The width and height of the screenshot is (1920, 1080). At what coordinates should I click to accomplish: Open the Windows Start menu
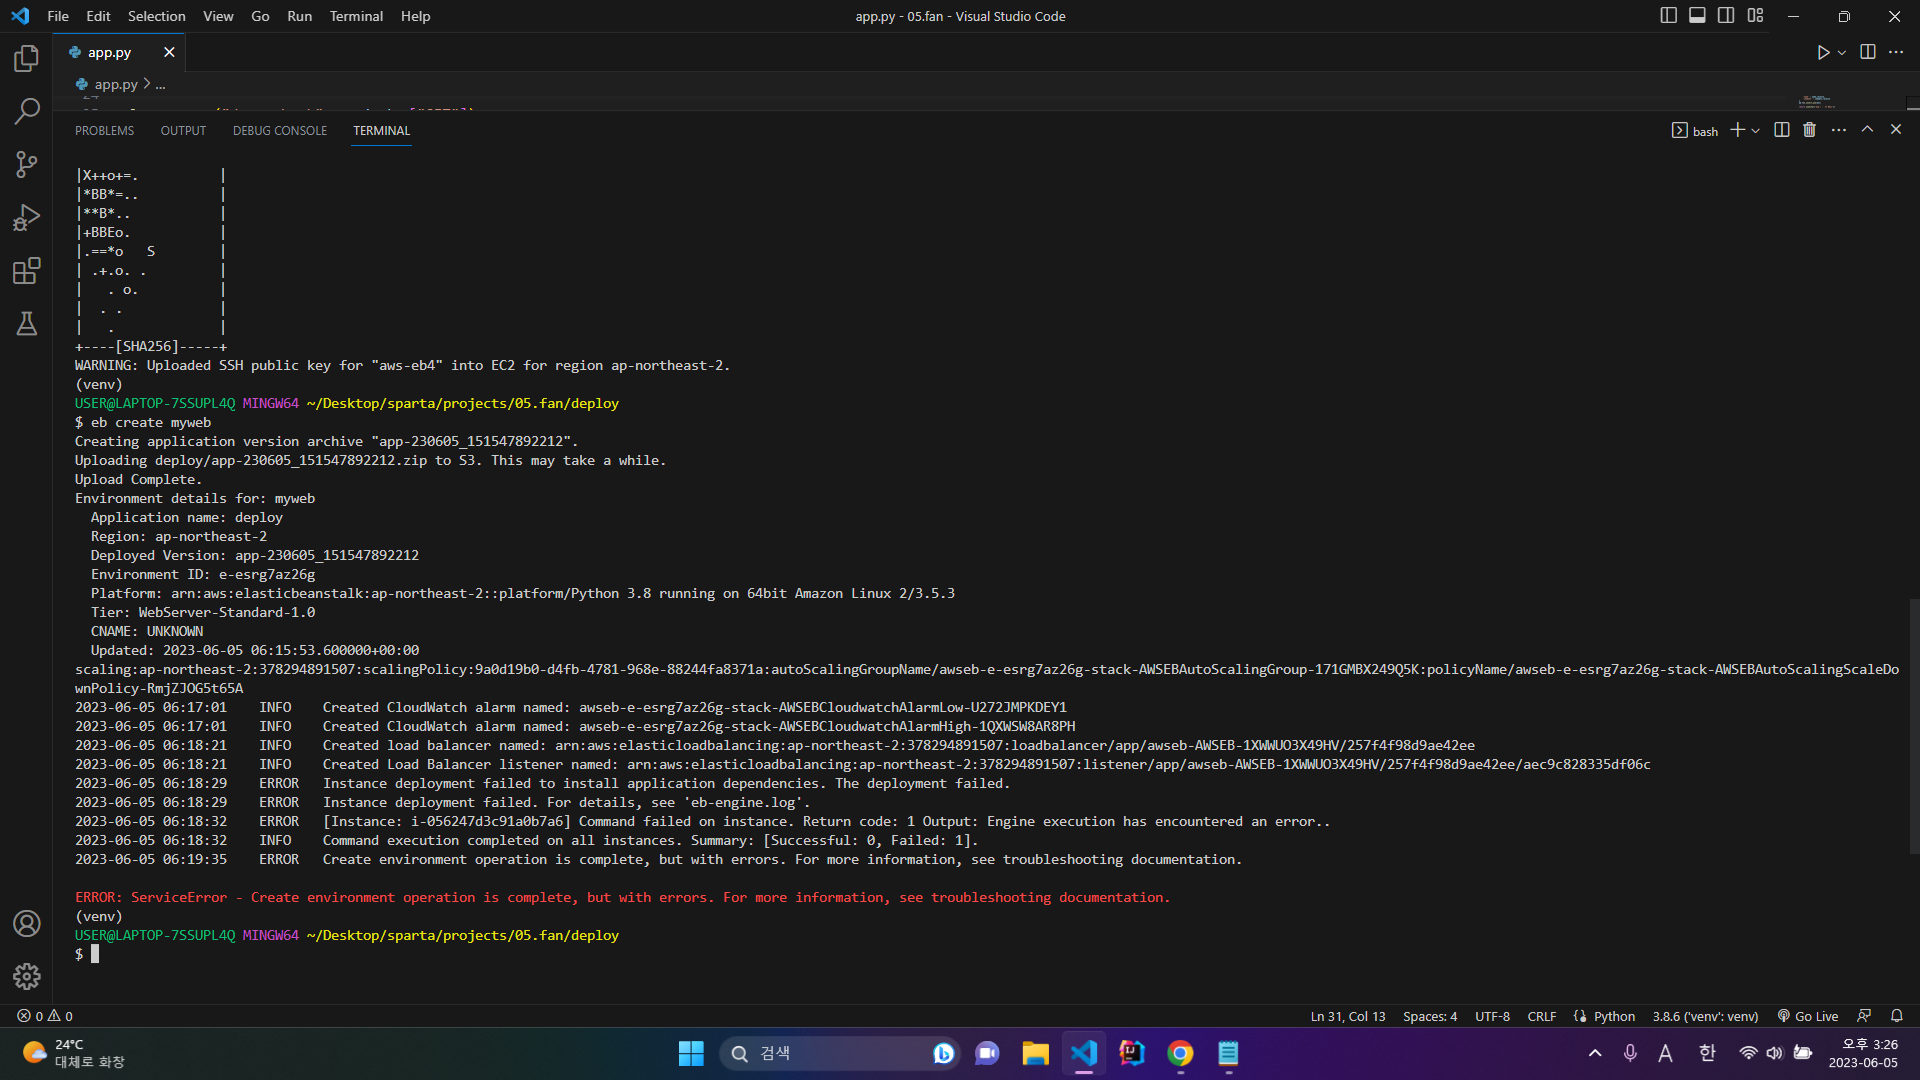691,1053
